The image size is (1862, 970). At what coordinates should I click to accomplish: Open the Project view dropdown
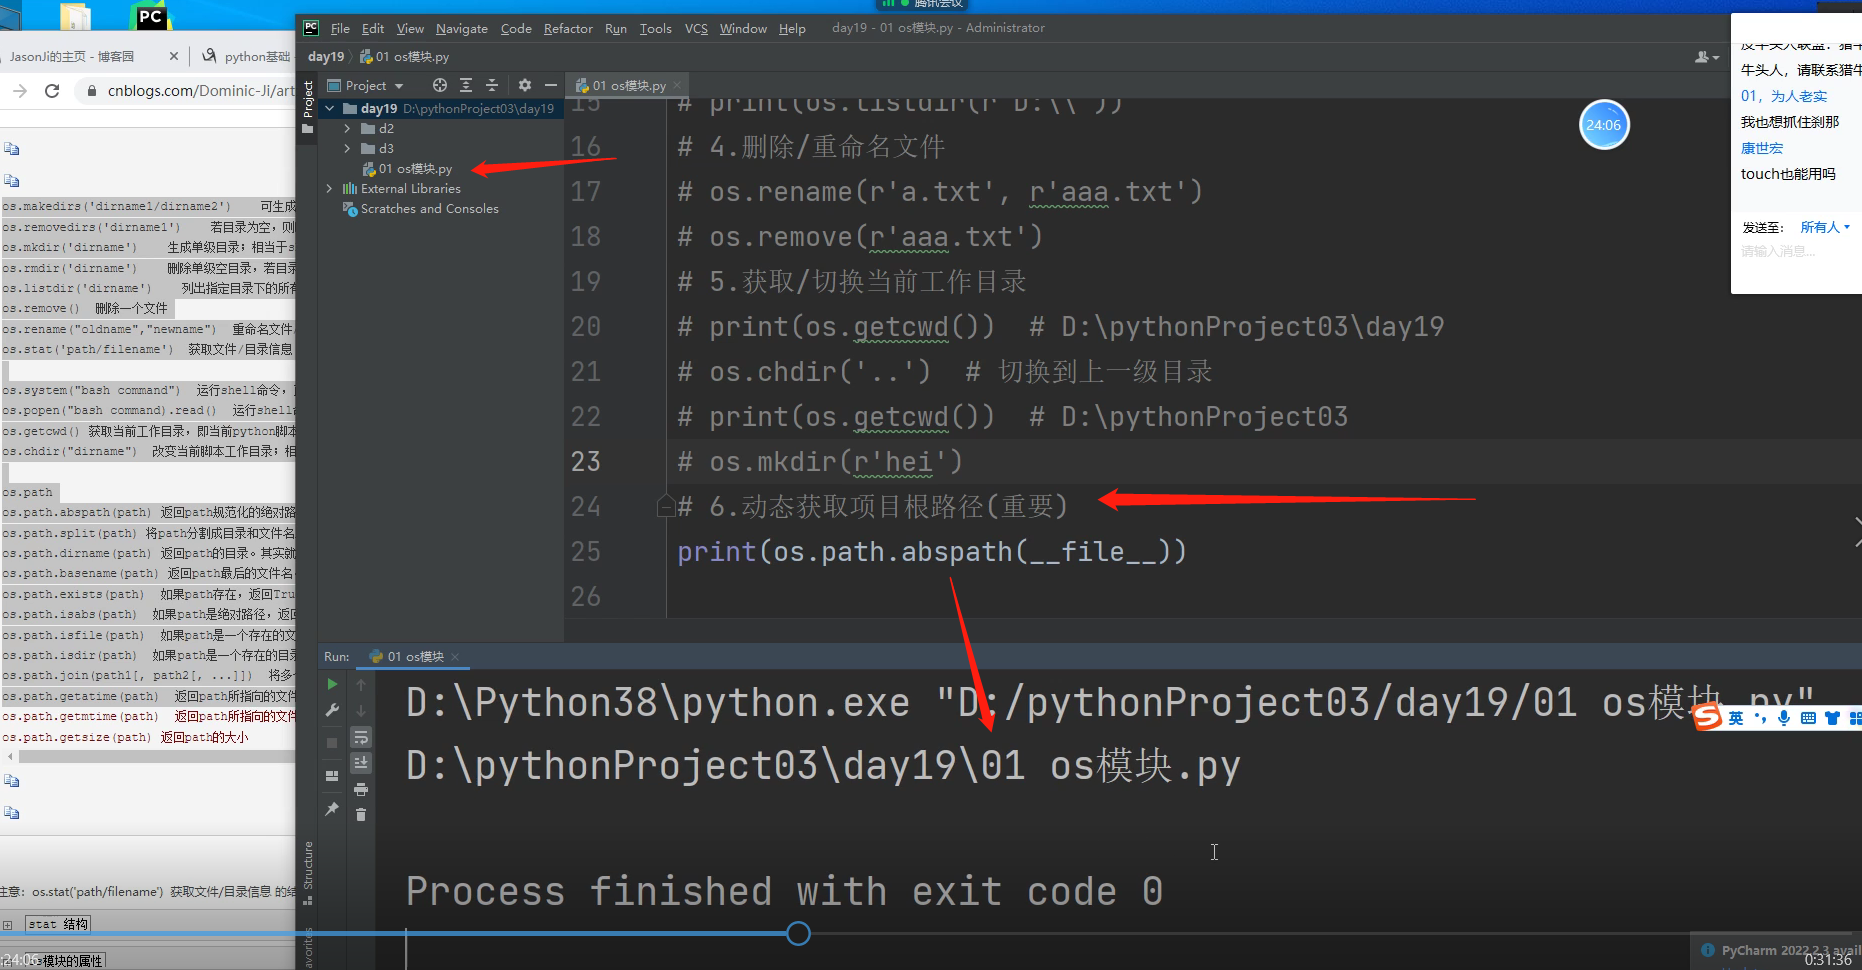click(366, 86)
